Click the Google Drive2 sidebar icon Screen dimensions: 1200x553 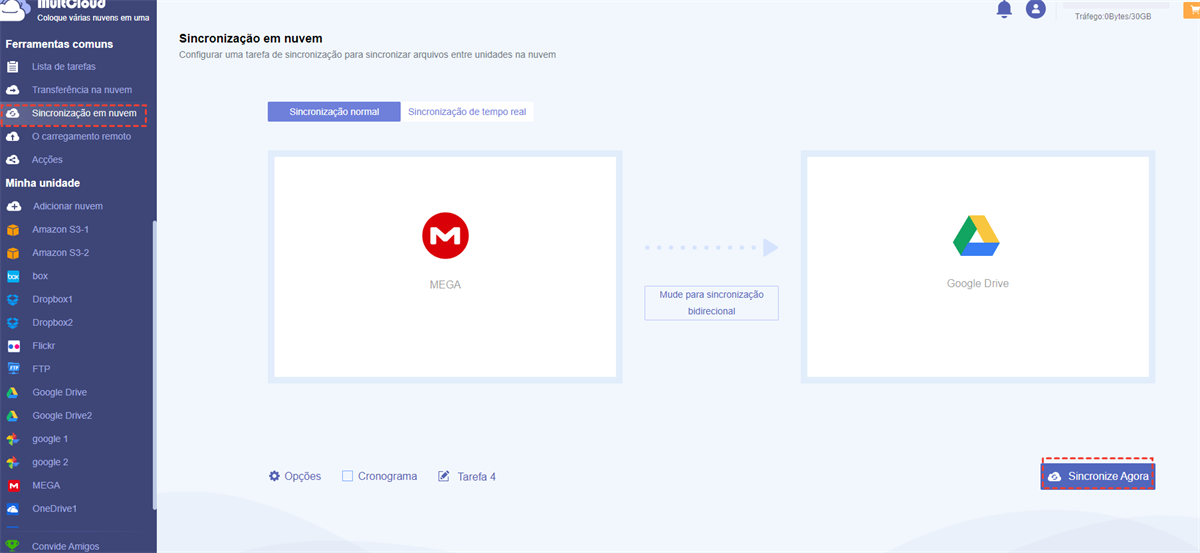pyautogui.click(x=13, y=416)
